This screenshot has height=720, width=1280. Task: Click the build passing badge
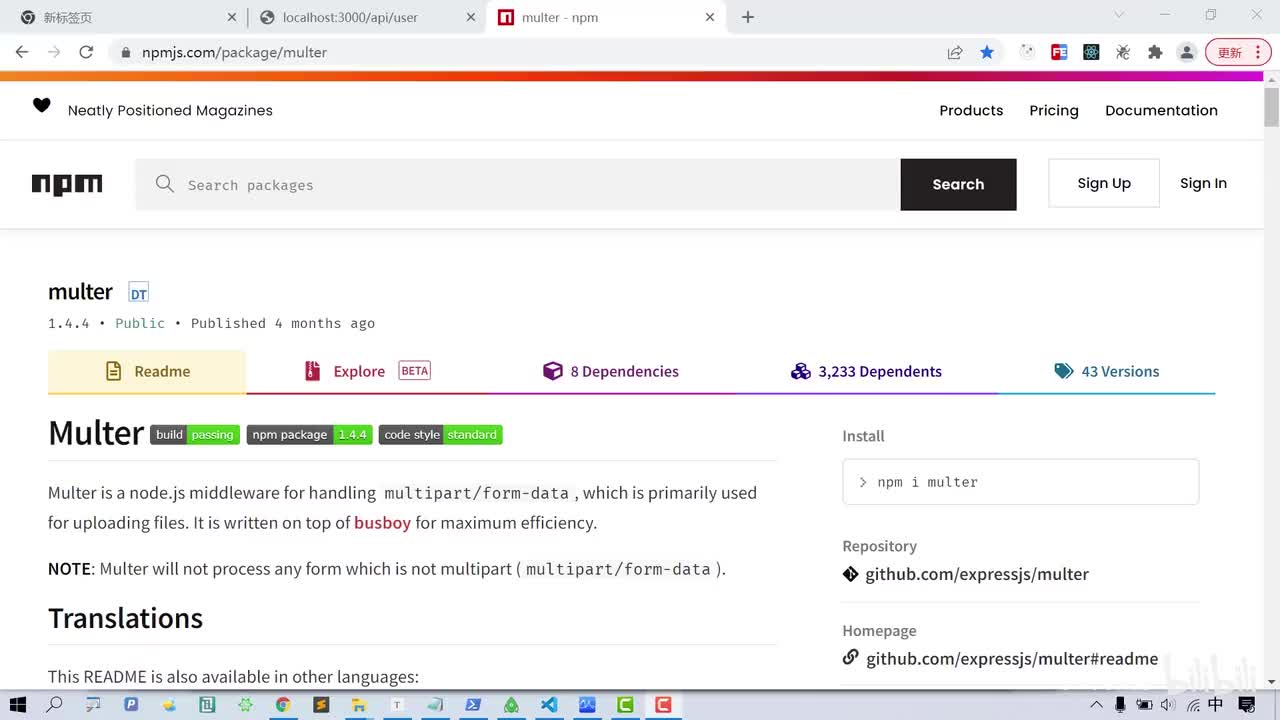tap(195, 434)
